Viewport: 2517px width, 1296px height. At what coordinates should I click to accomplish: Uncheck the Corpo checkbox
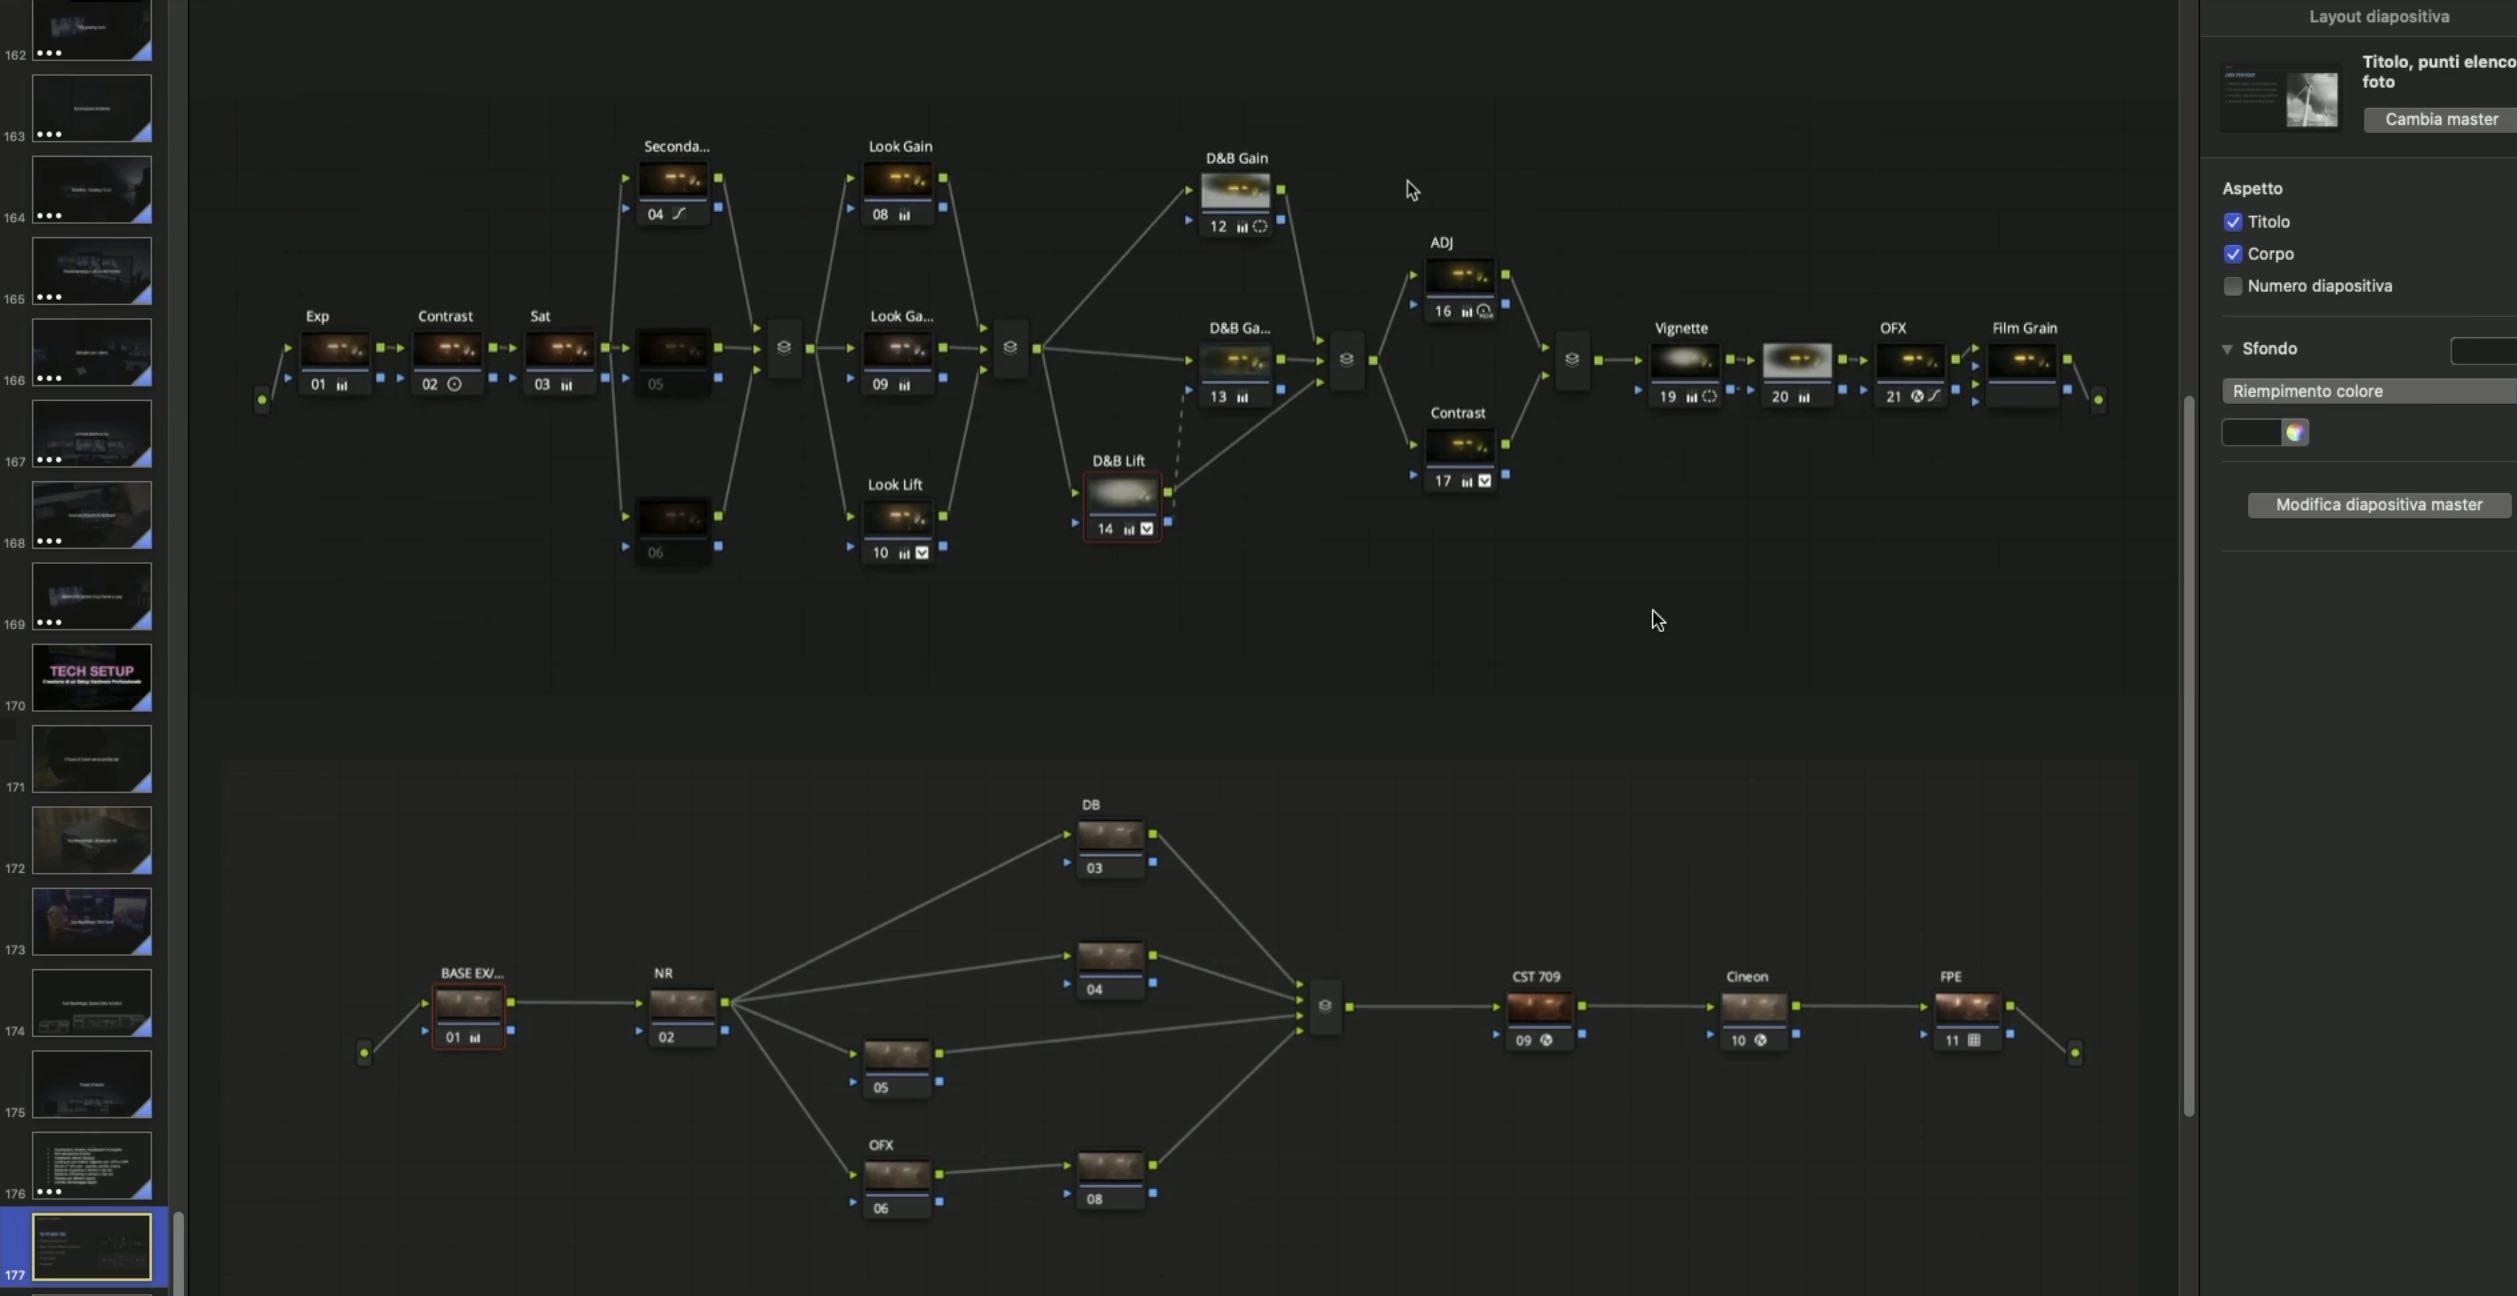click(2233, 254)
